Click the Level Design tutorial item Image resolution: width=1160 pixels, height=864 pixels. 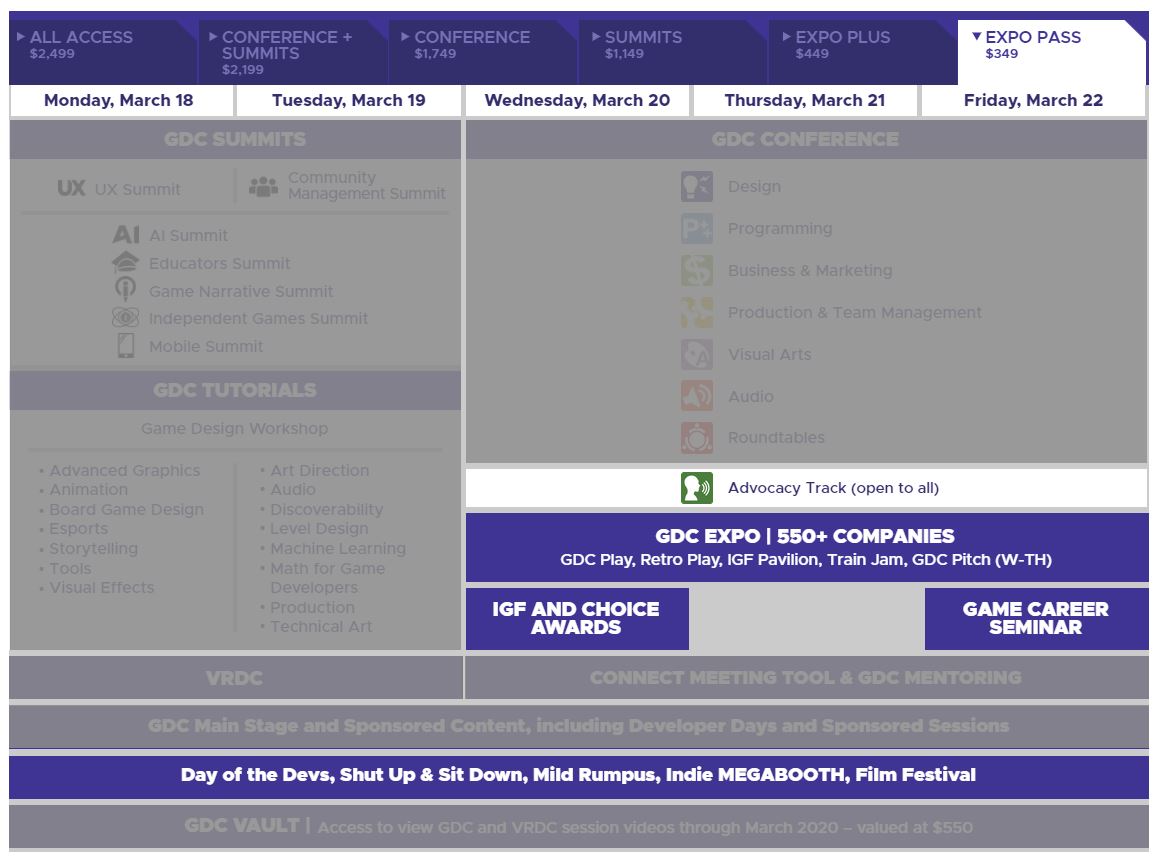pyautogui.click(x=319, y=529)
